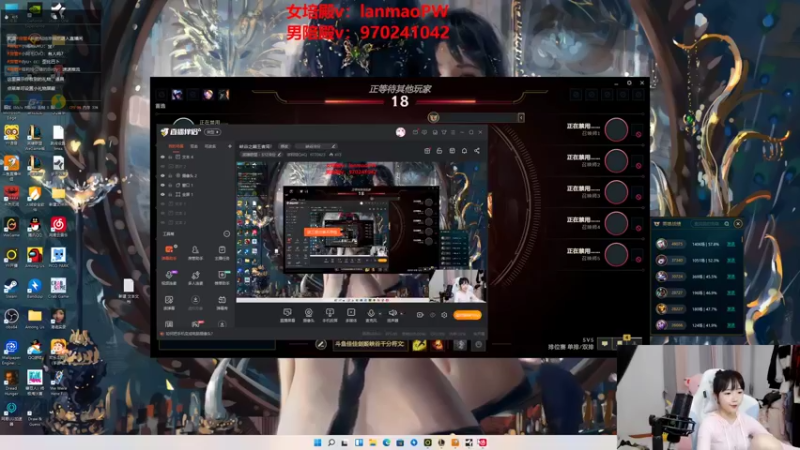
Task: Select the 召唤师1 ban slot in League client
Action: click(x=616, y=130)
